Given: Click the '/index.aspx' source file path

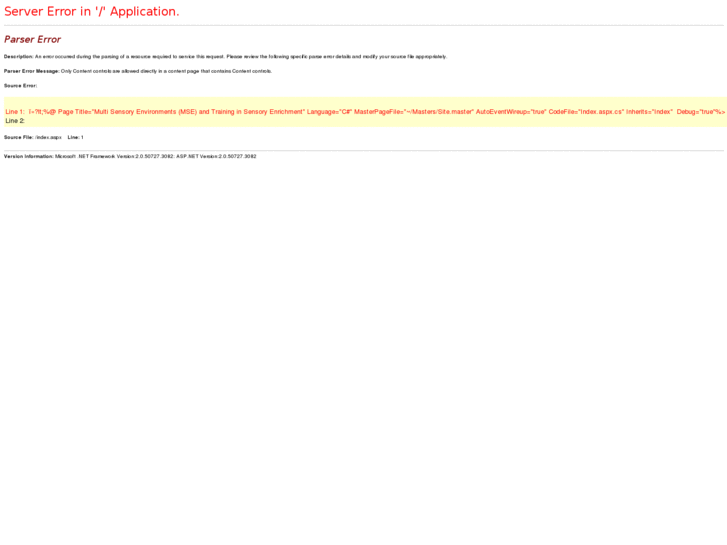Looking at the screenshot, I should click(x=49, y=137).
